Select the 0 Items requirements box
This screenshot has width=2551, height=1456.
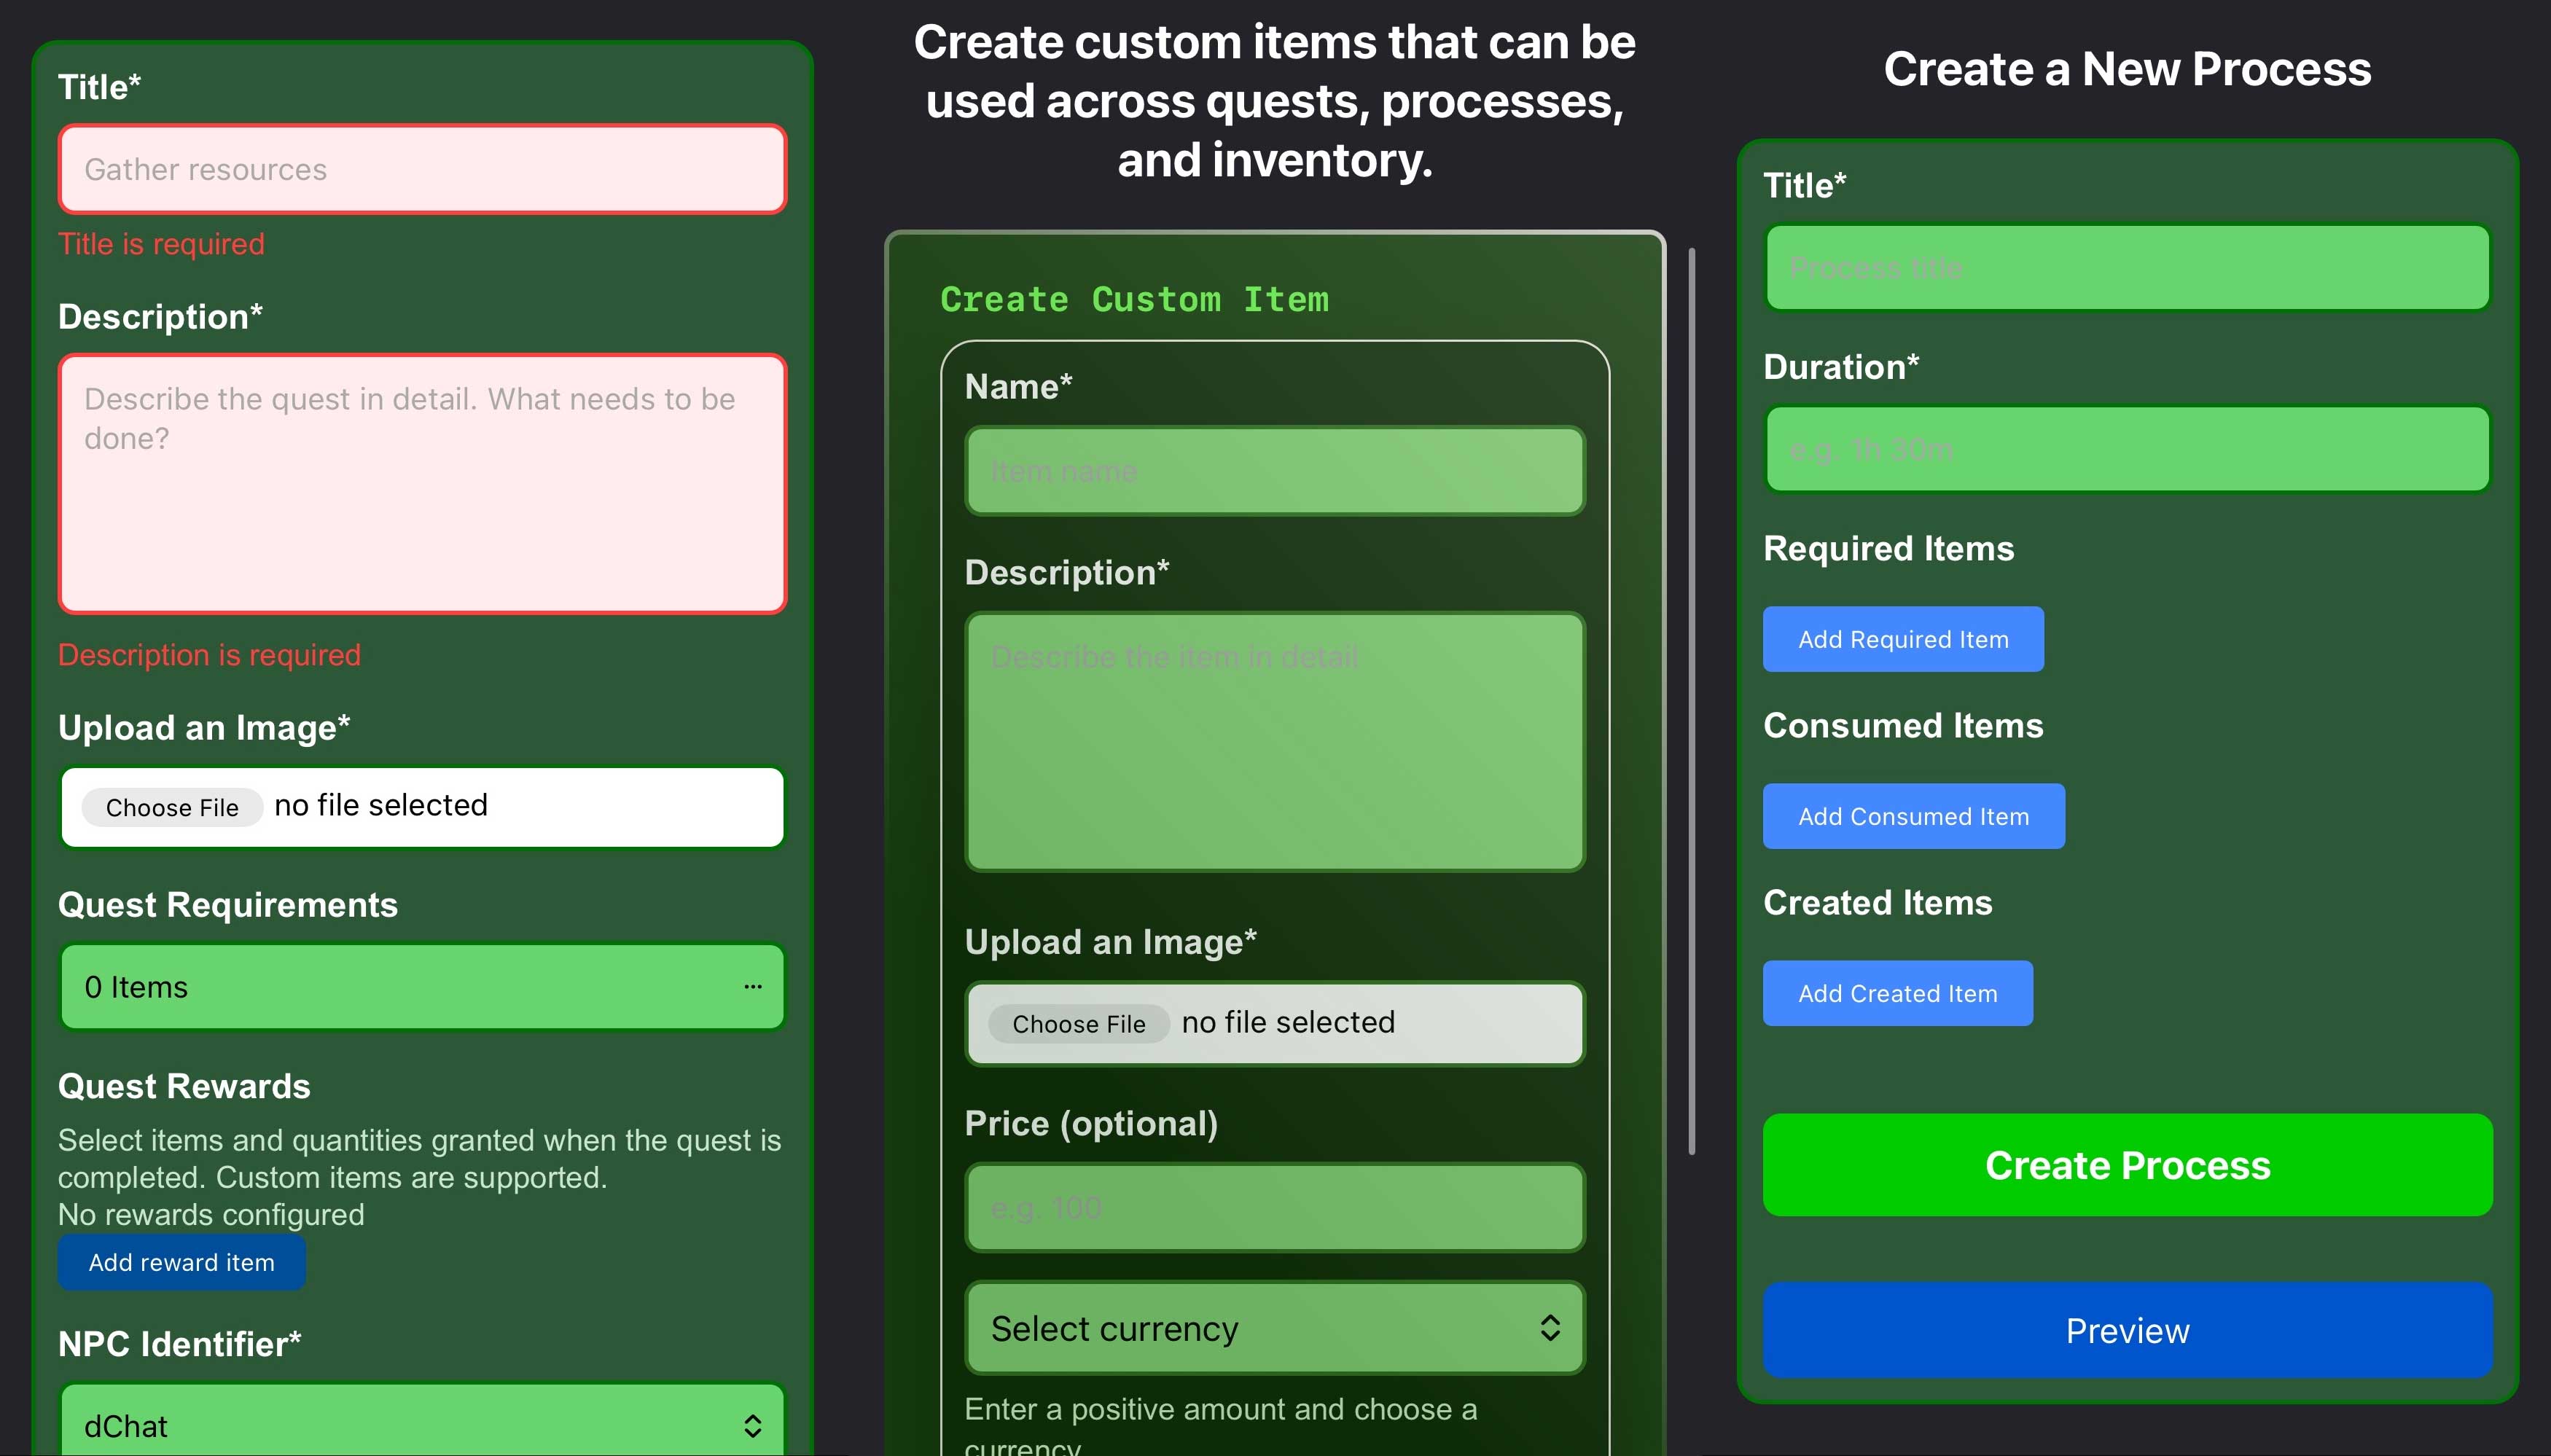pos(400,986)
